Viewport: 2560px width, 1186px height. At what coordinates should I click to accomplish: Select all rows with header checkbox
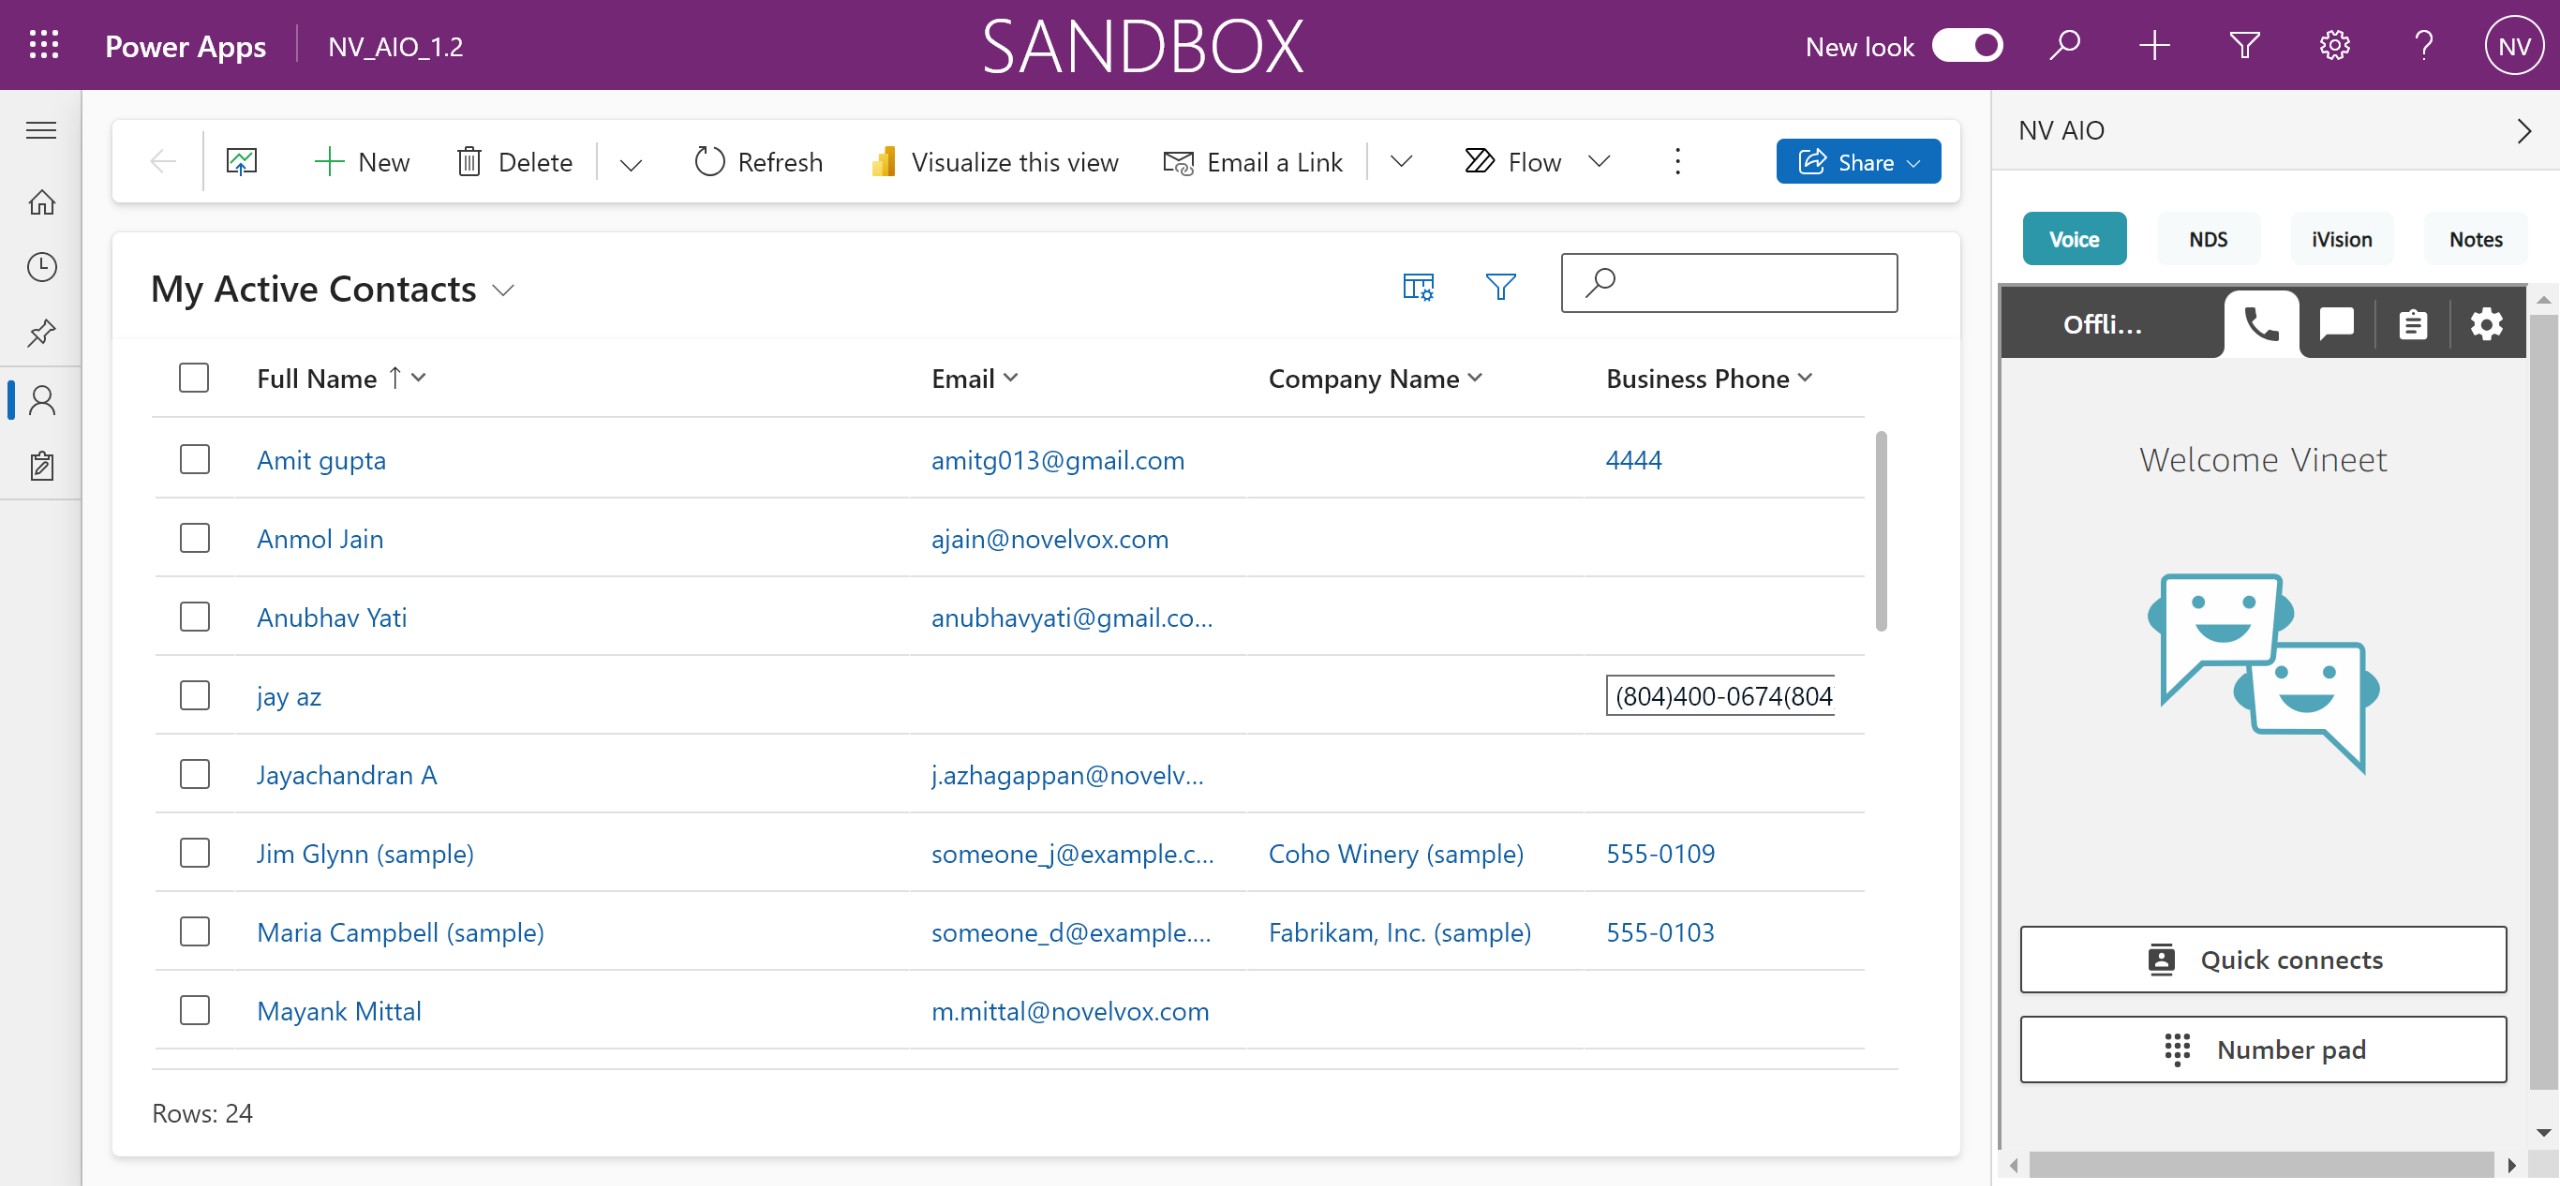point(194,378)
